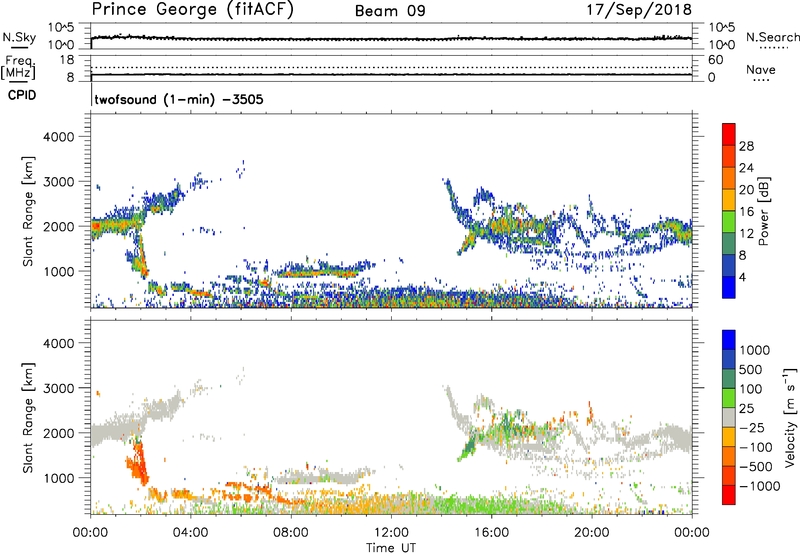800x554 pixels.
Task: Click the 'Time UT' axis title
Action: [391, 548]
